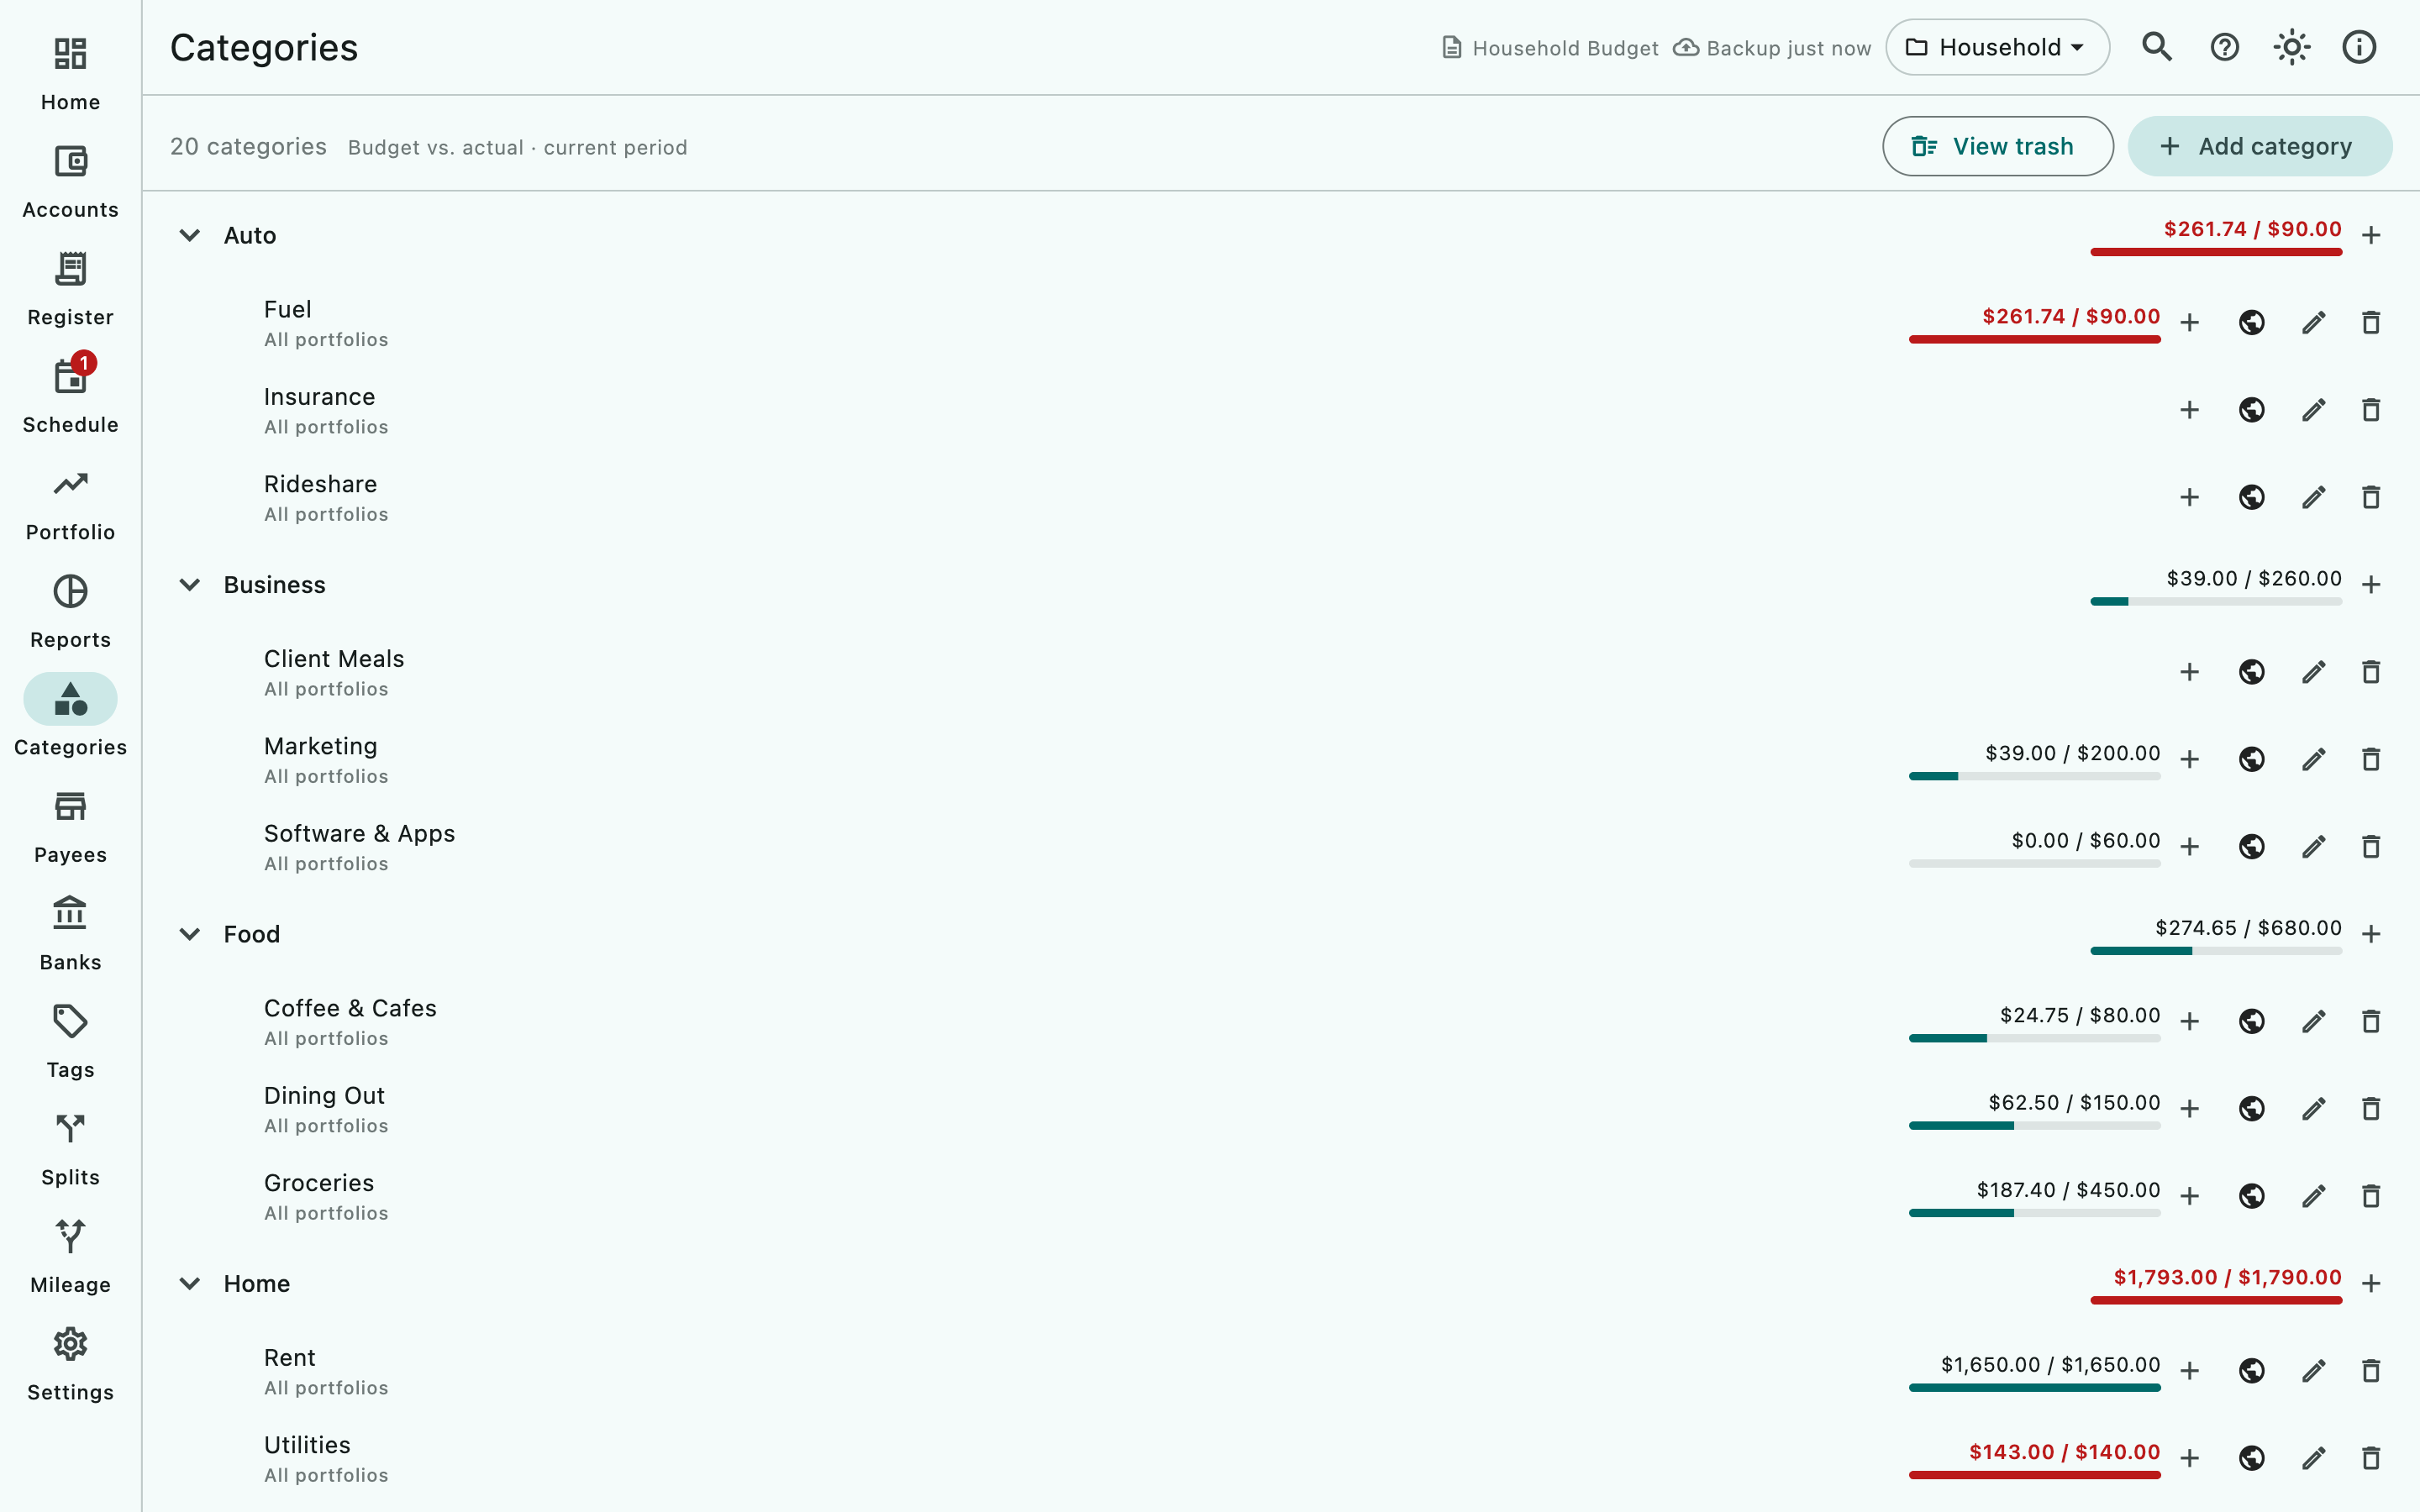Delete the Fuel category trash icon

2371,322
